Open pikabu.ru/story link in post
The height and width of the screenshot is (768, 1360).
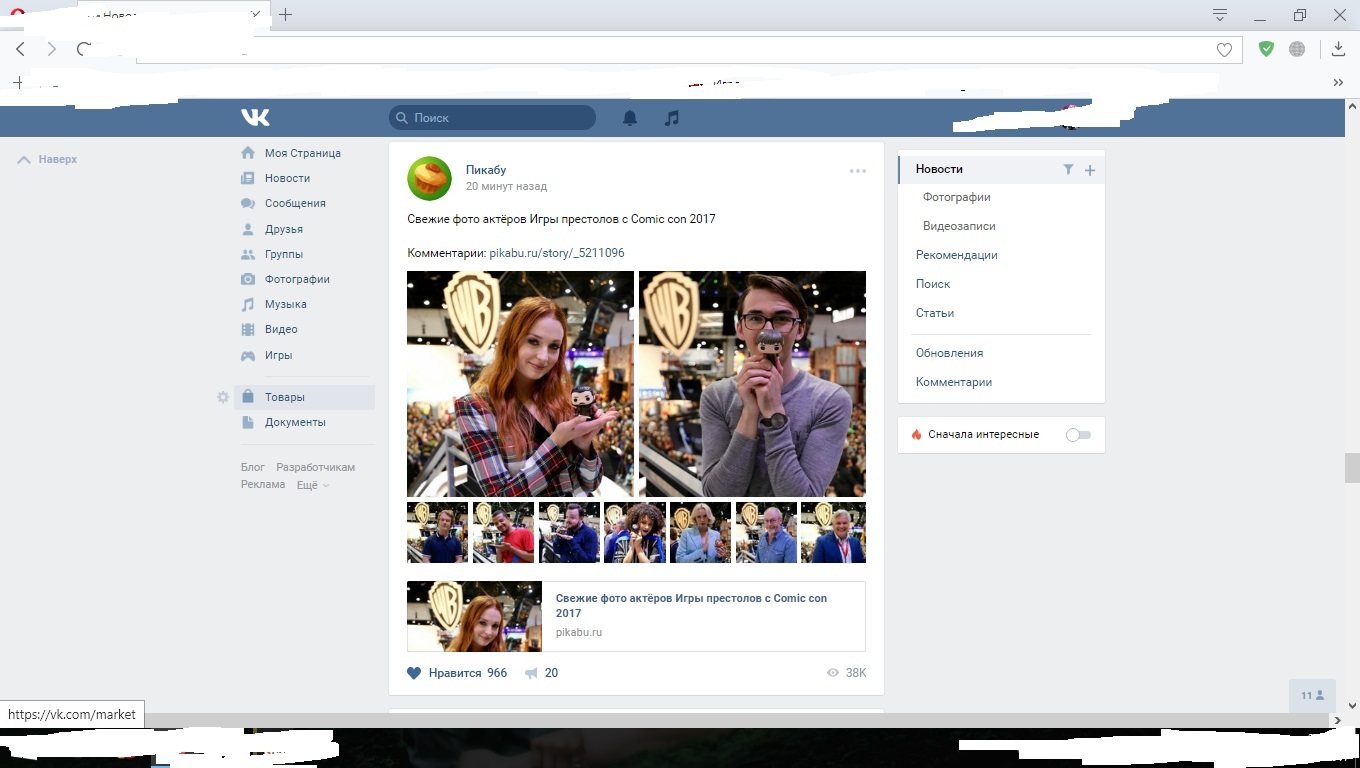tap(557, 253)
